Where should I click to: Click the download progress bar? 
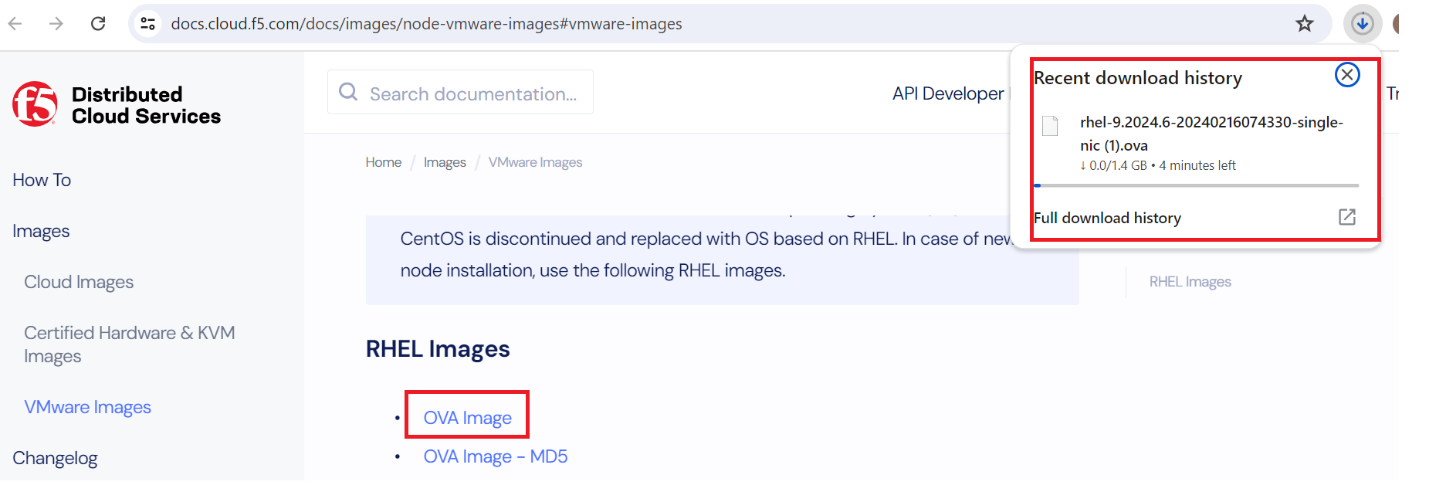[1195, 185]
